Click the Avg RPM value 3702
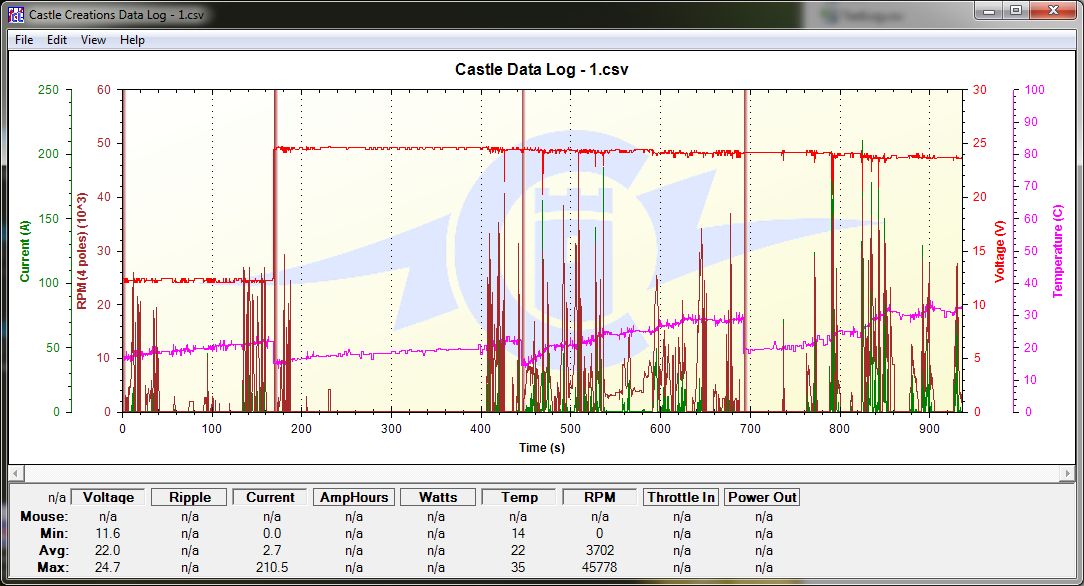1084x586 pixels. click(x=599, y=550)
